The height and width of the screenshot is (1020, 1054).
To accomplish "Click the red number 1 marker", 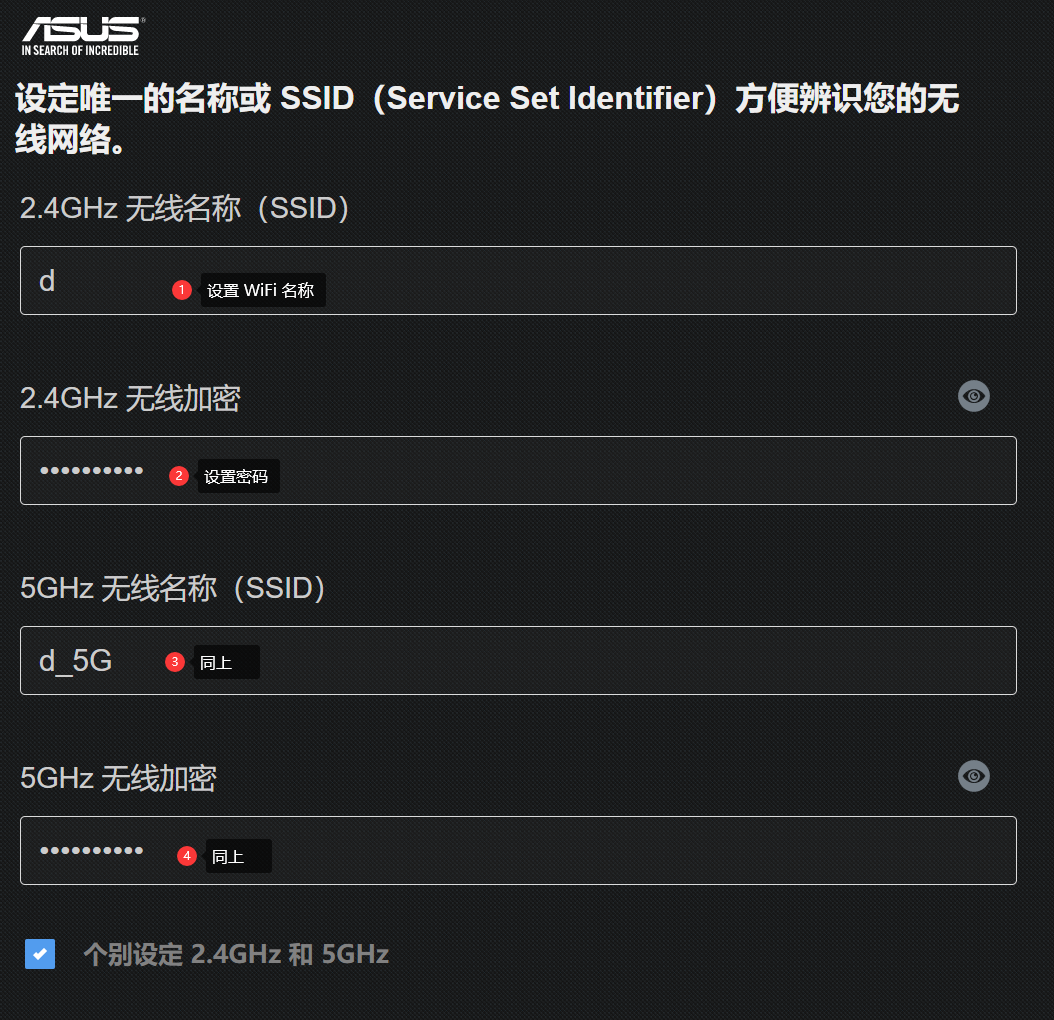I will 181,290.
